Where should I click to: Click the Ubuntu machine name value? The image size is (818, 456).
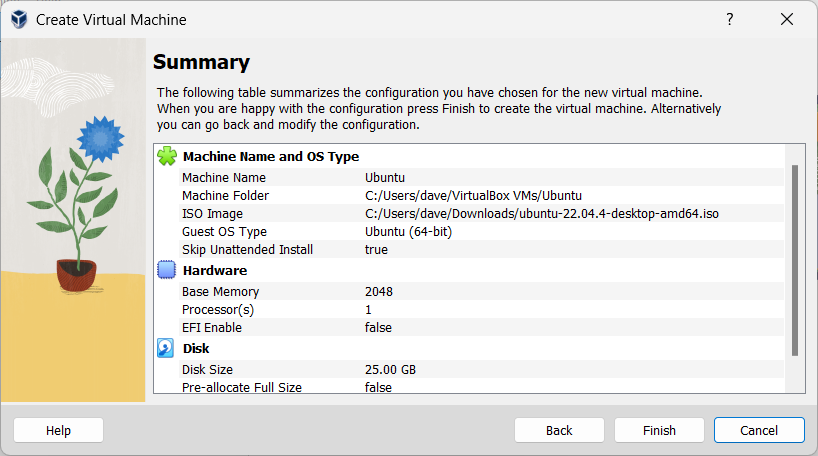[x=385, y=177]
